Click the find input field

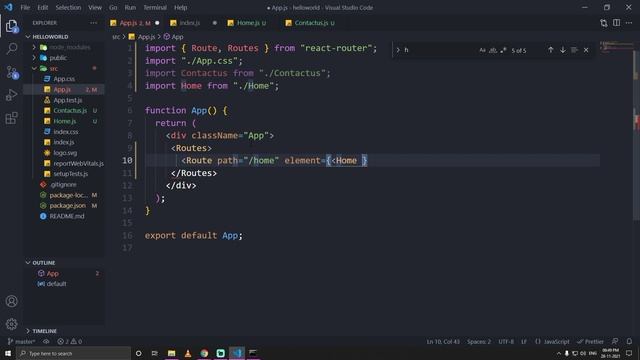click(x=439, y=50)
